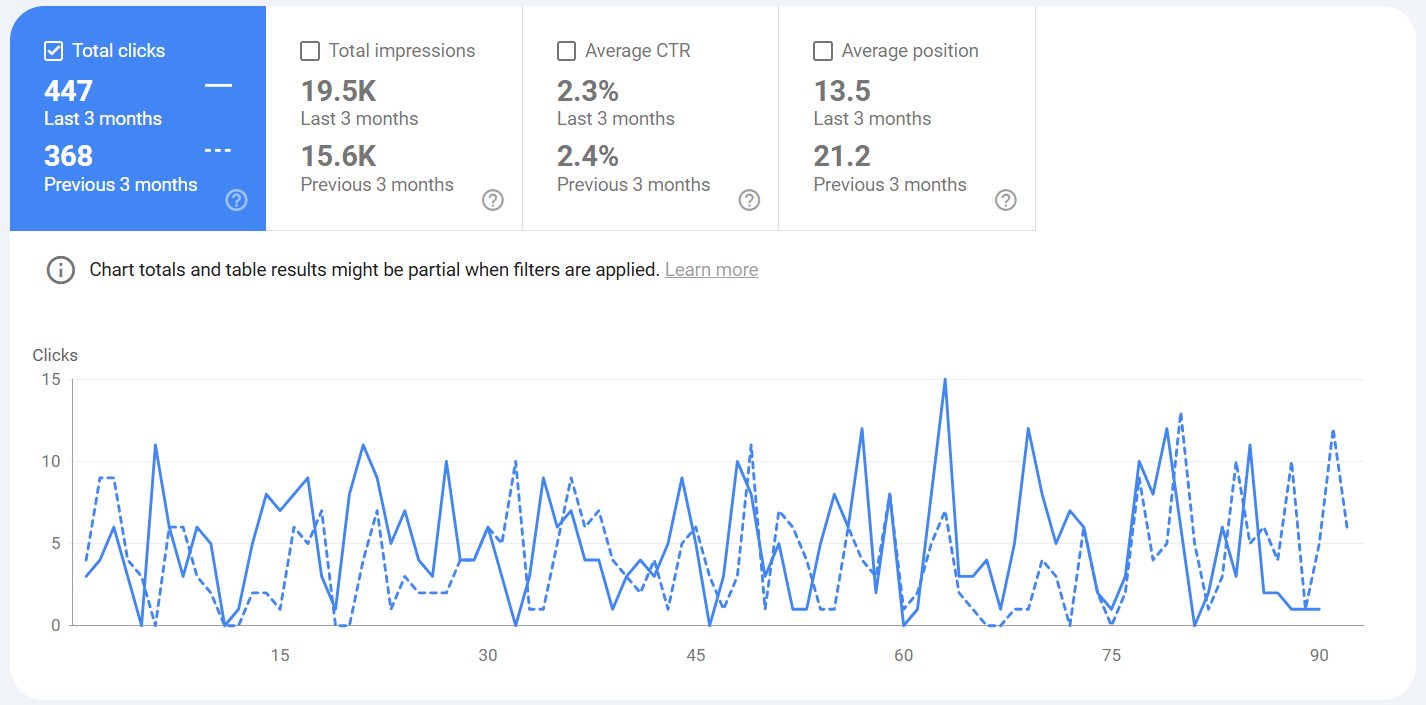Click dashed line legend icon for previous 3 months
The image size is (1426, 705).
pos(218,151)
